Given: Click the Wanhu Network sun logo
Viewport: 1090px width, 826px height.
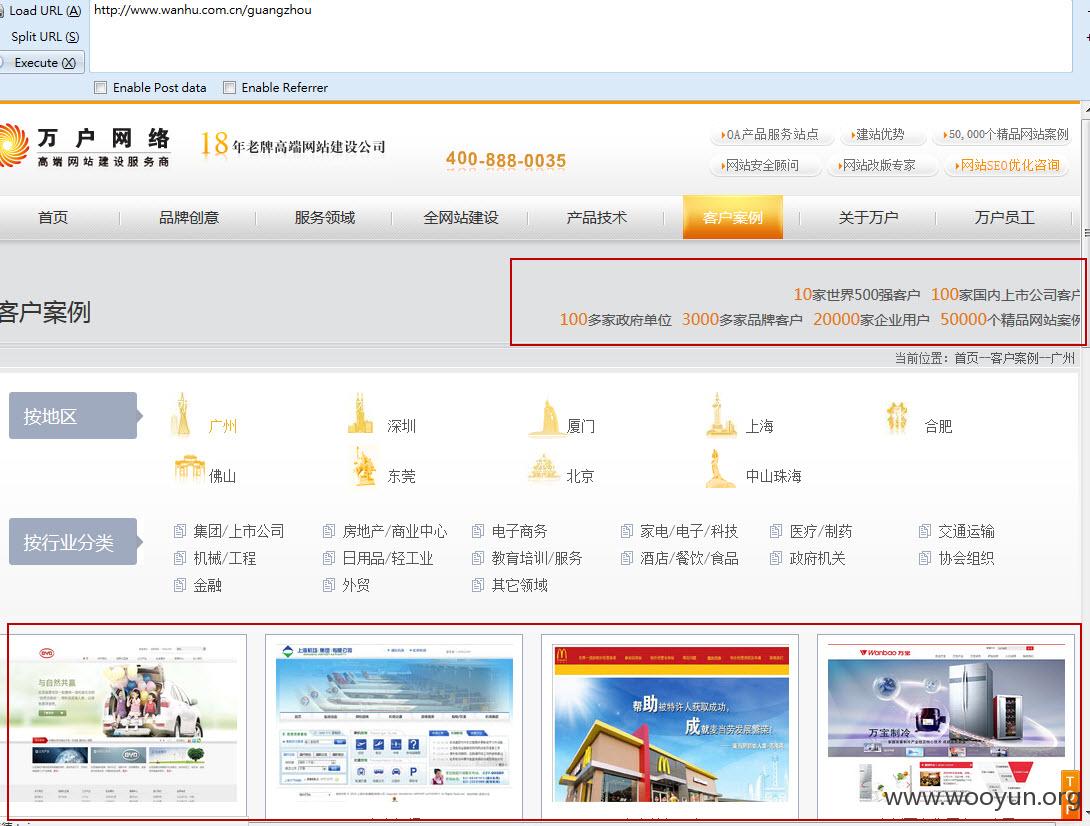Looking at the screenshot, I should click(13, 146).
